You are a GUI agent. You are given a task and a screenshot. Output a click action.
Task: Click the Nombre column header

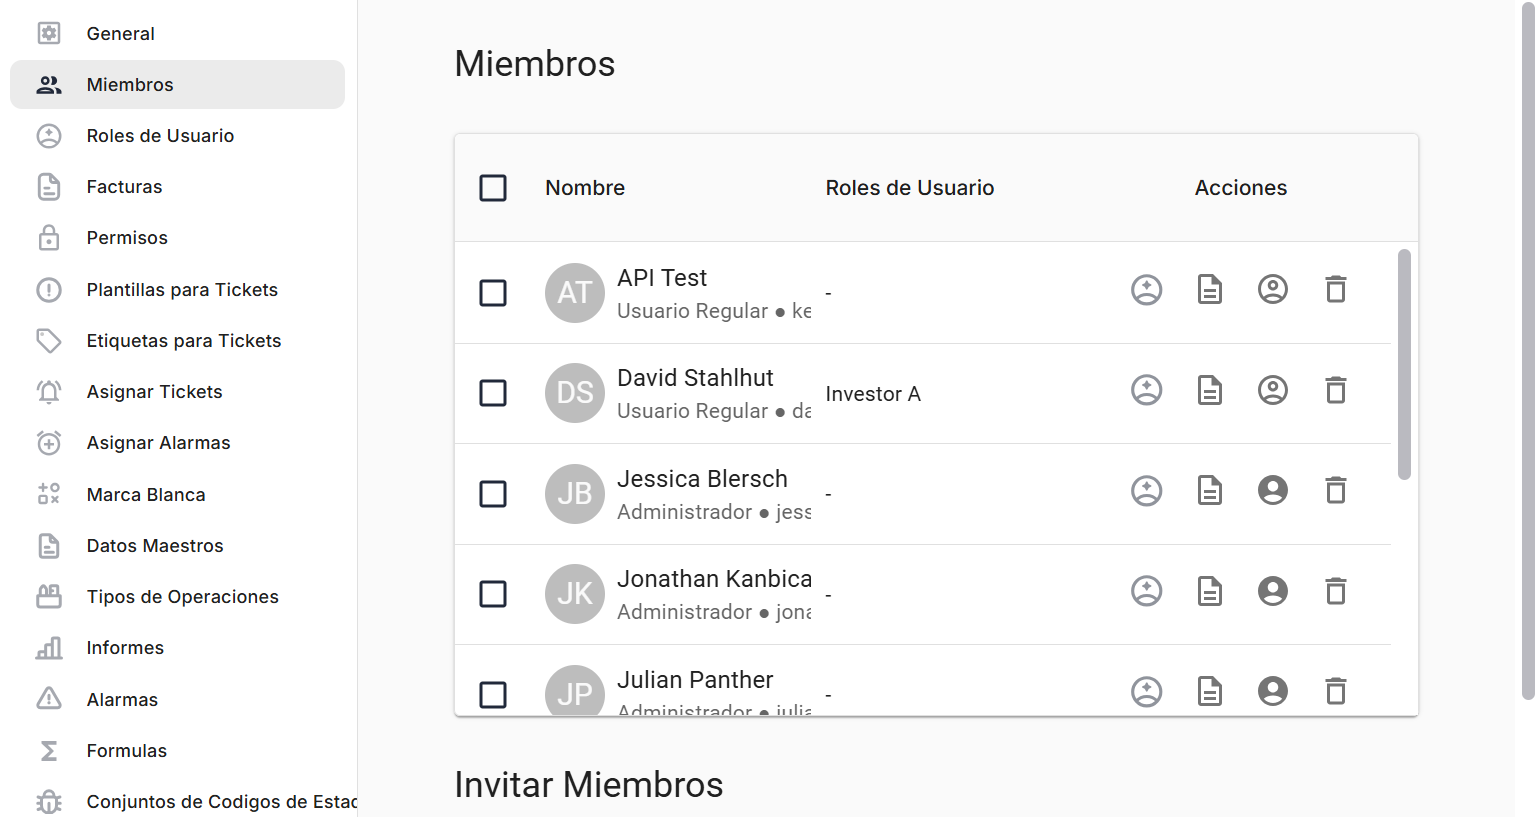point(585,188)
